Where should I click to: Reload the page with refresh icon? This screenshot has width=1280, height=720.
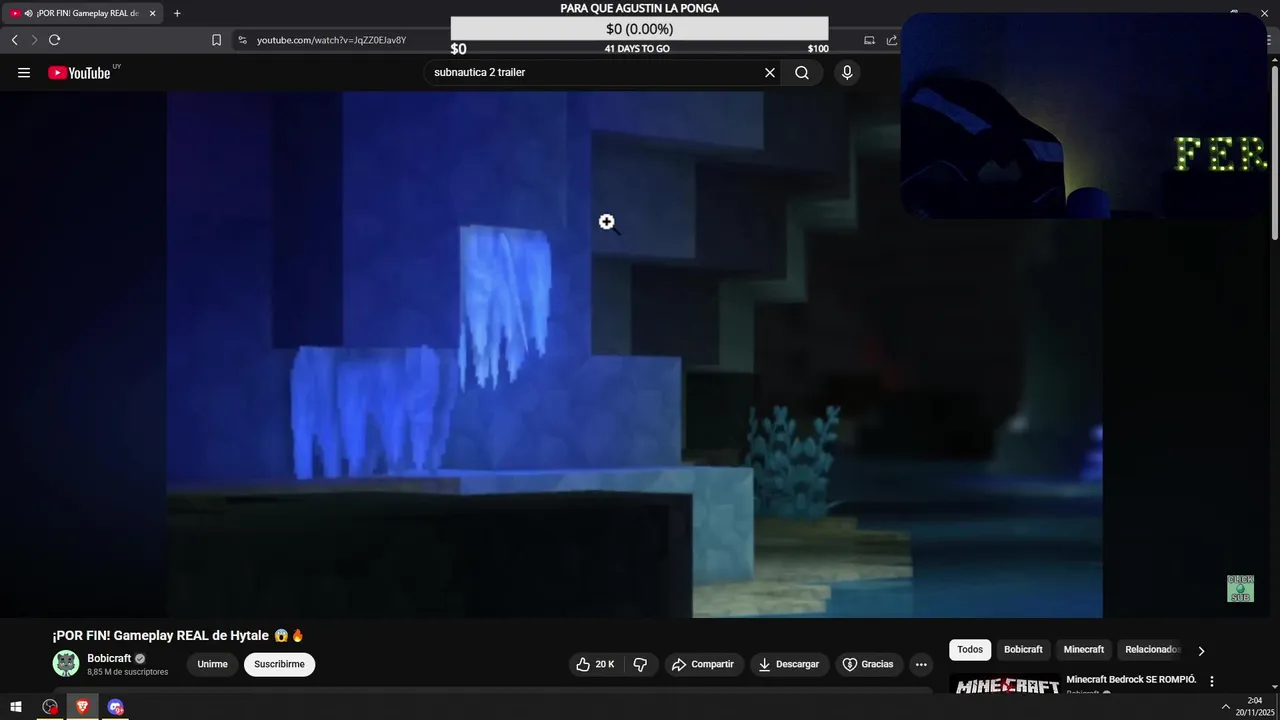(54, 40)
